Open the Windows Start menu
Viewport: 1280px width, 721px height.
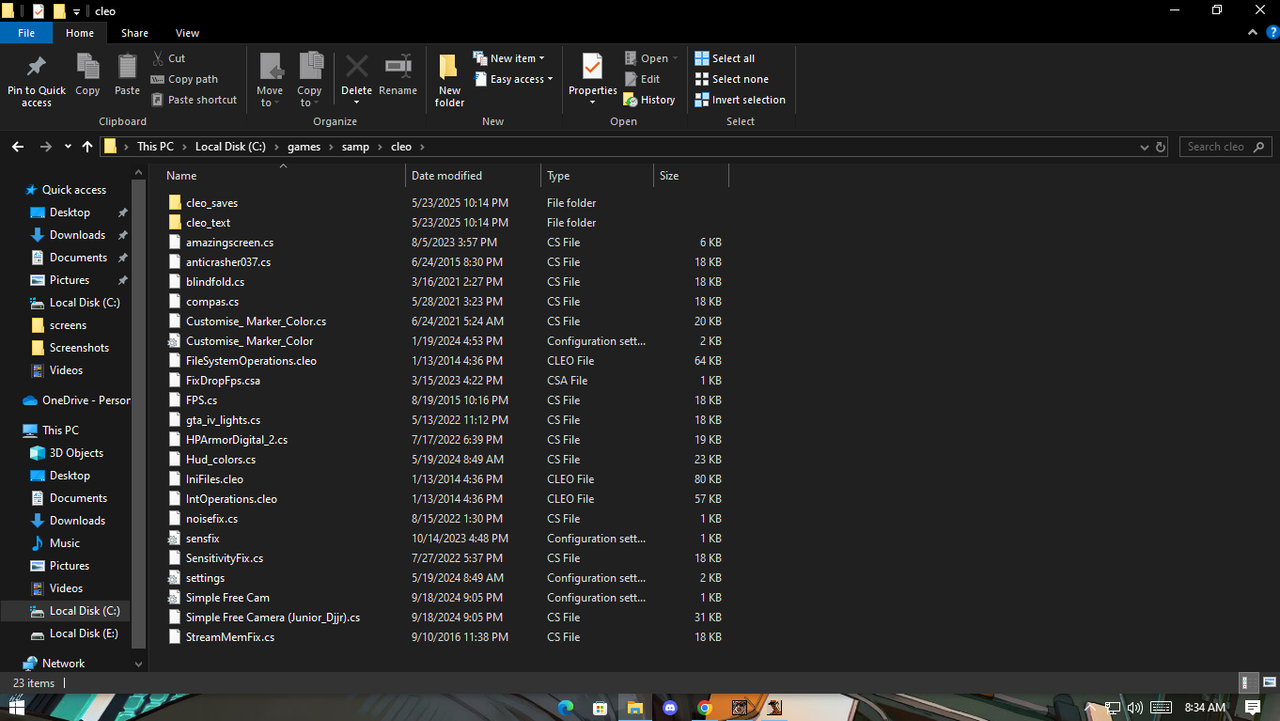point(16,708)
